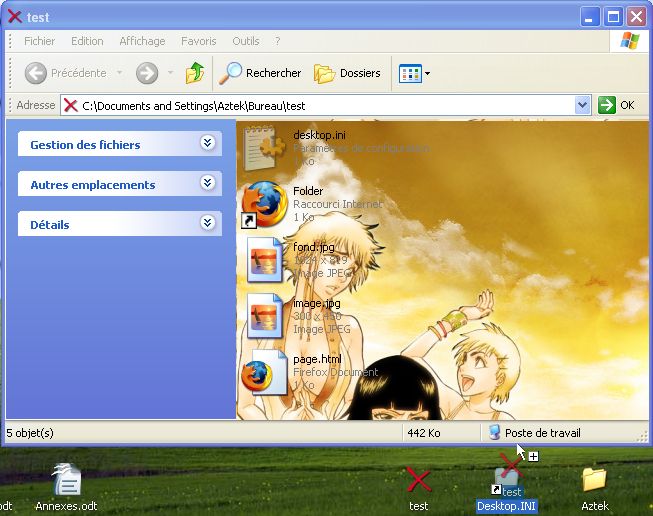Expand the Détails panel
The width and height of the screenshot is (653, 516).
coord(207,224)
